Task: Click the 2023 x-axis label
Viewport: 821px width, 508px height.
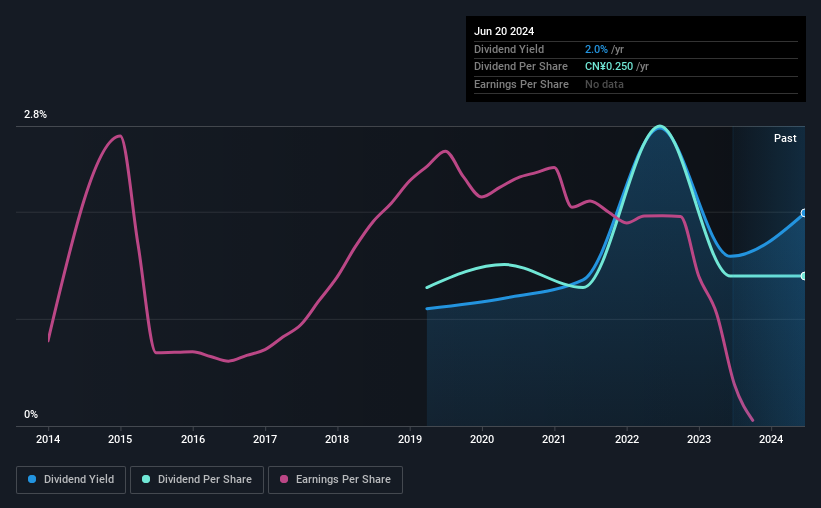Action: tap(699, 439)
